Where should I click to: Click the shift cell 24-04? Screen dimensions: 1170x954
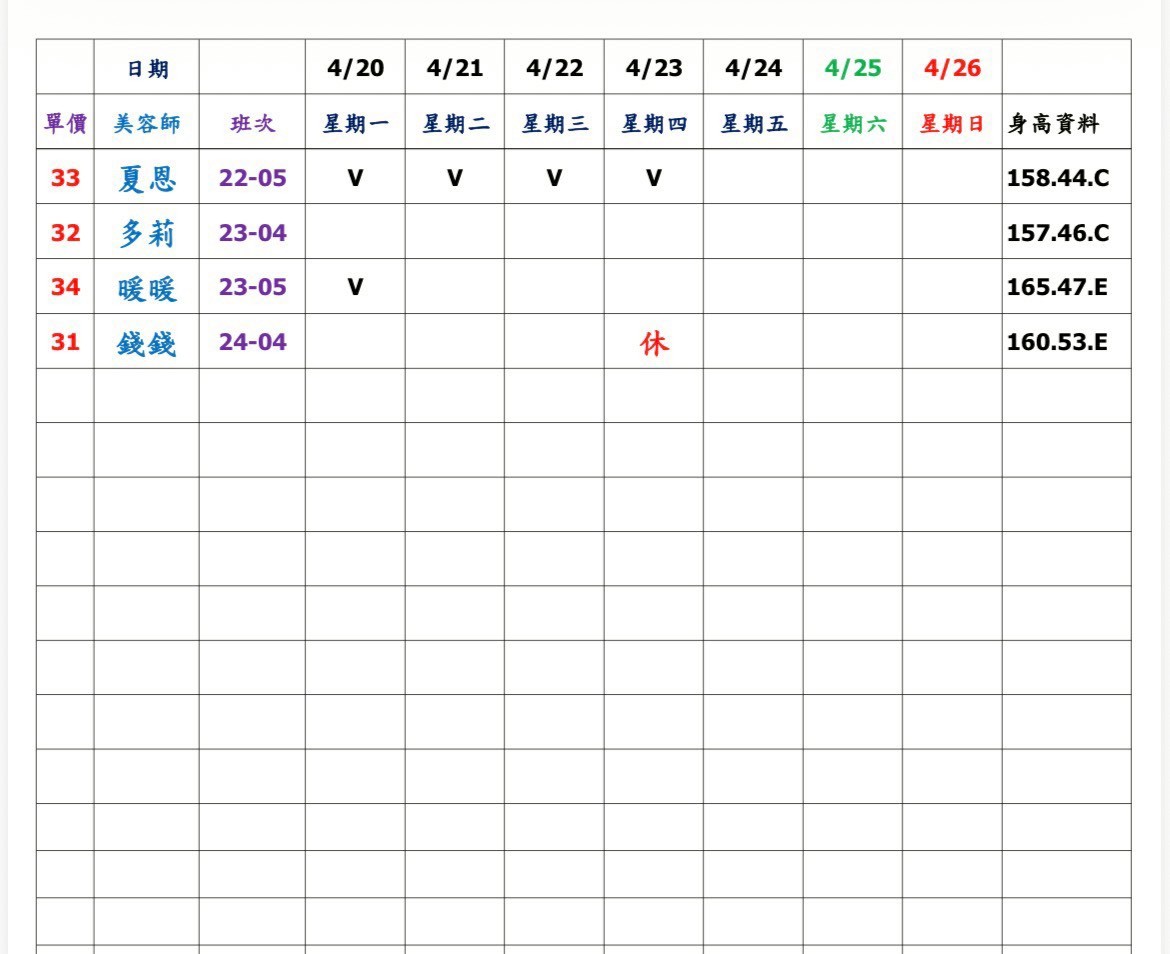pos(252,342)
